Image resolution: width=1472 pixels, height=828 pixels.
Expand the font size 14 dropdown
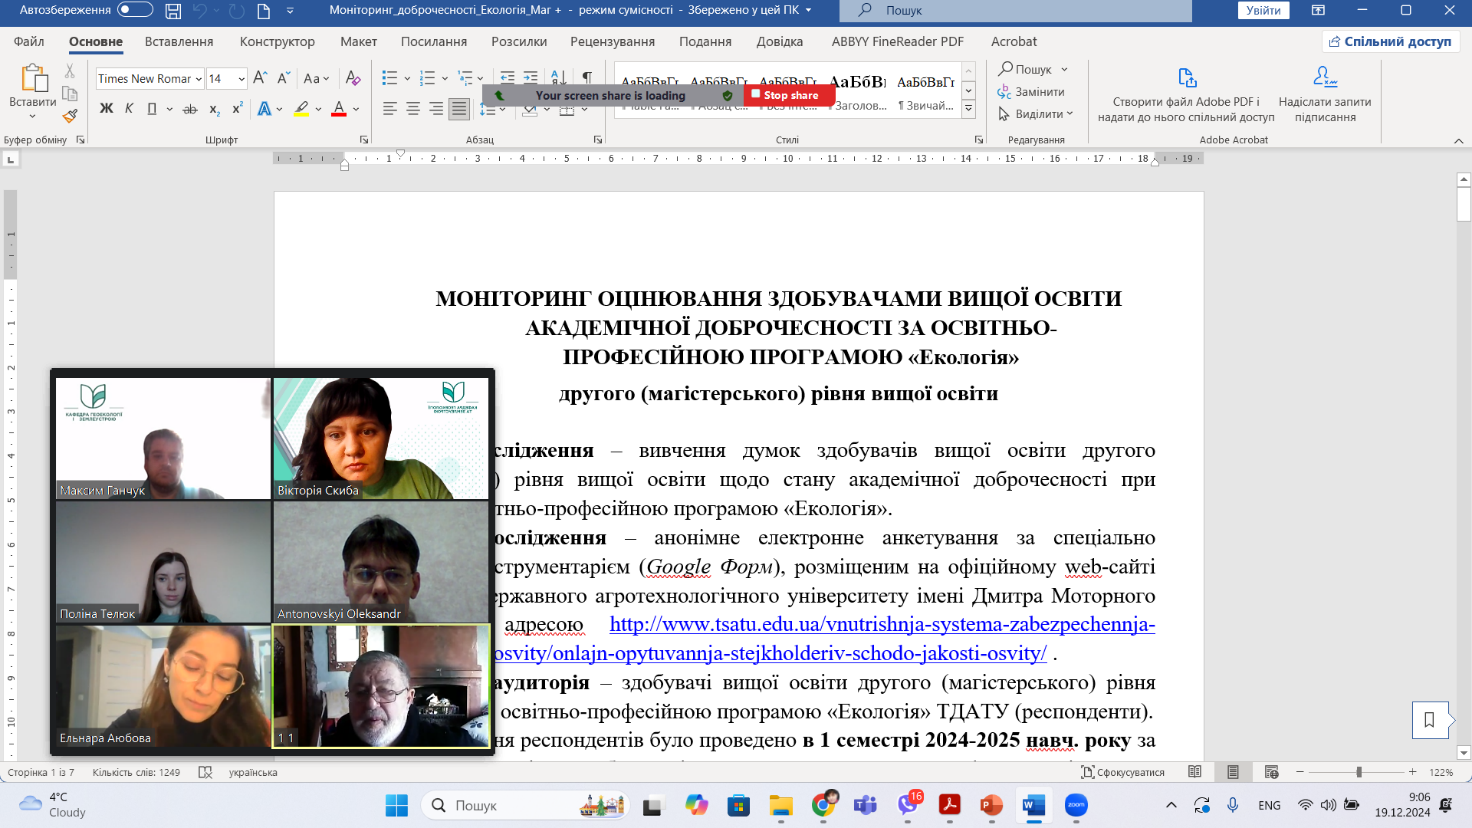point(241,79)
